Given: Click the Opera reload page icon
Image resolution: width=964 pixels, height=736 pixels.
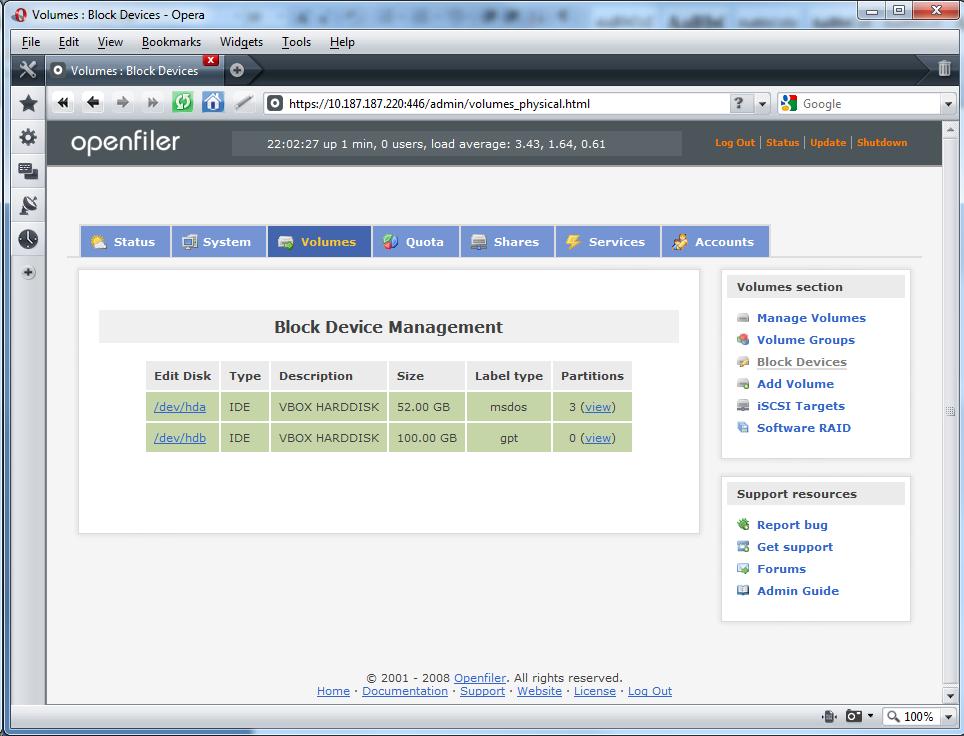Looking at the screenshot, I should coord(182,103).
